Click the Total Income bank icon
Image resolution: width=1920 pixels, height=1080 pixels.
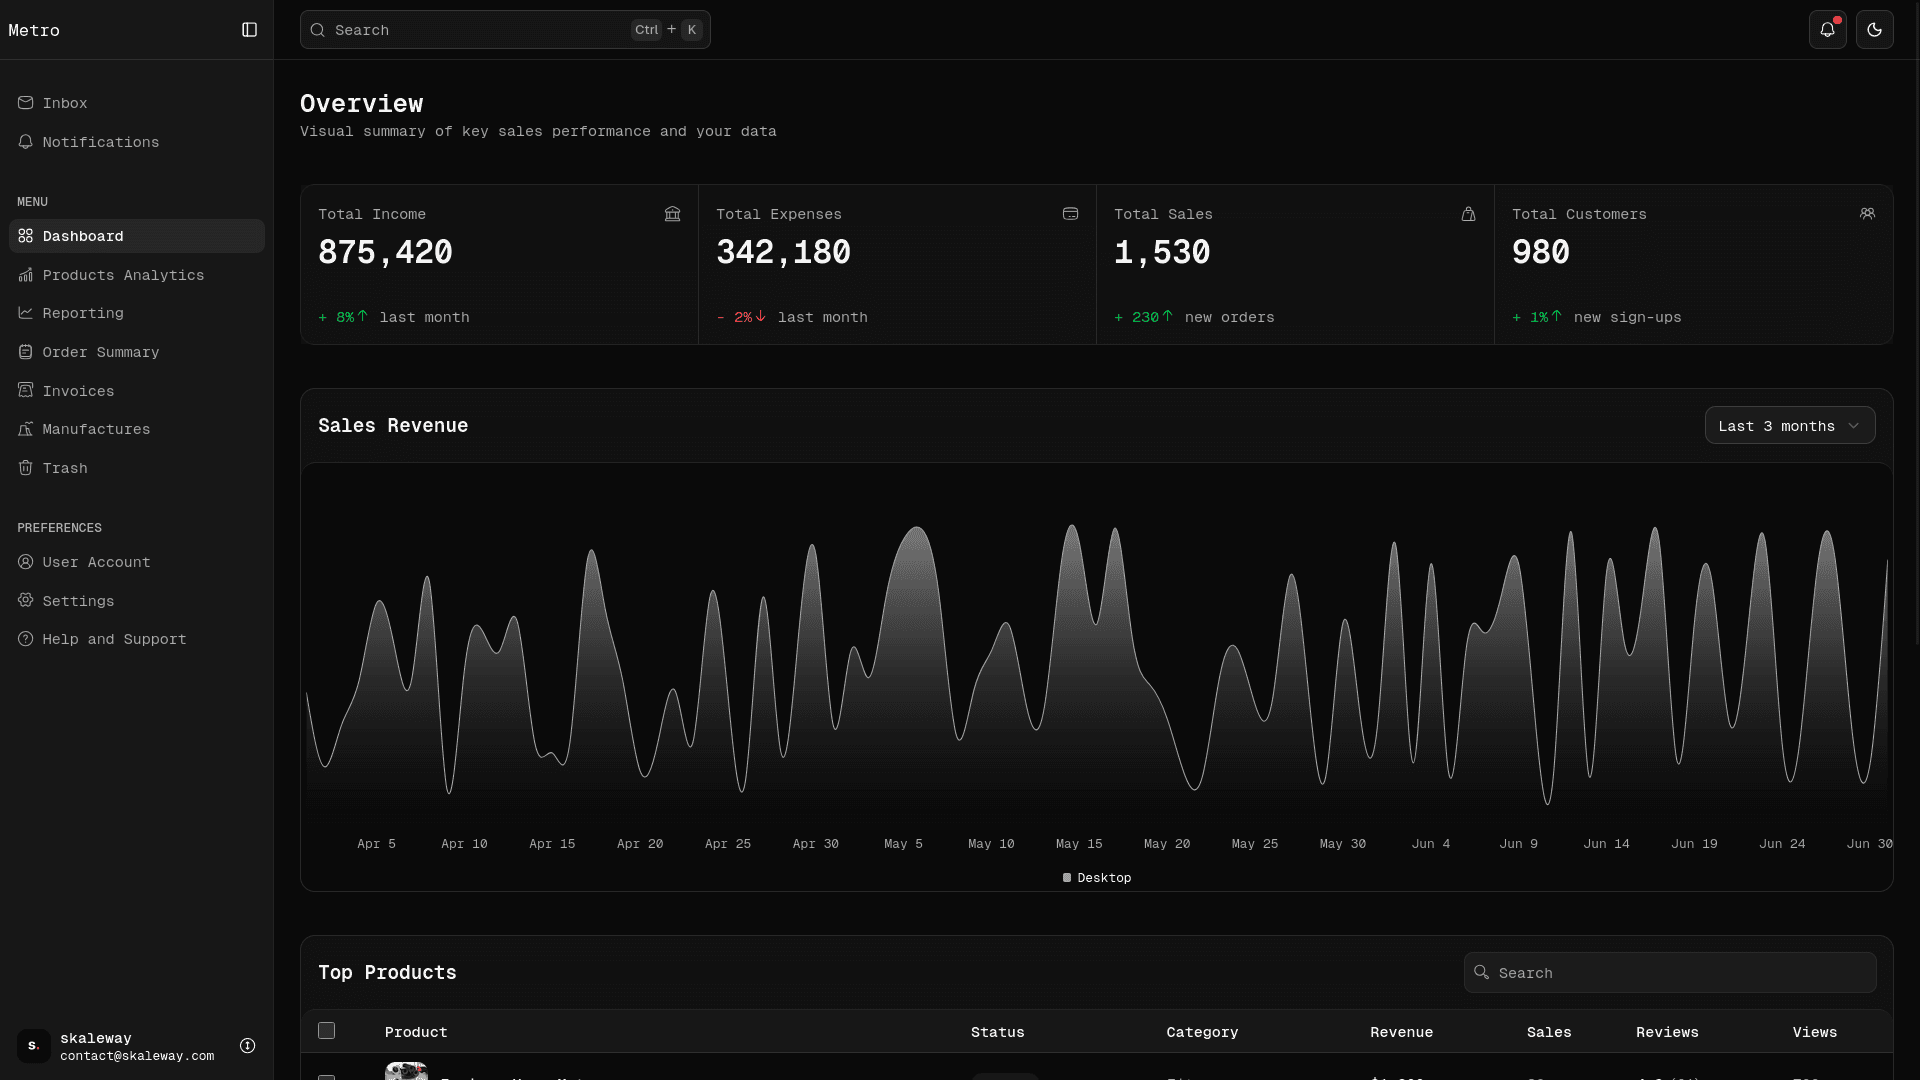[x=672, y=214]
